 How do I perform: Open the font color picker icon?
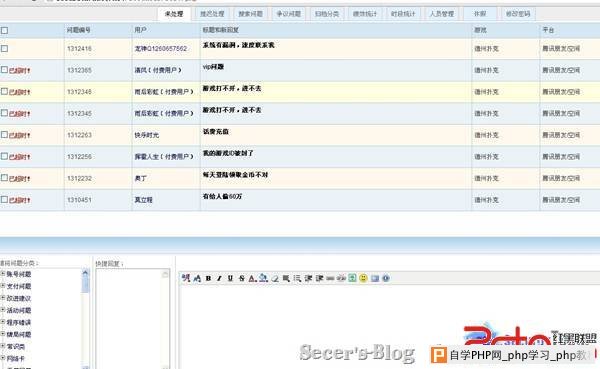click(252, 278)
